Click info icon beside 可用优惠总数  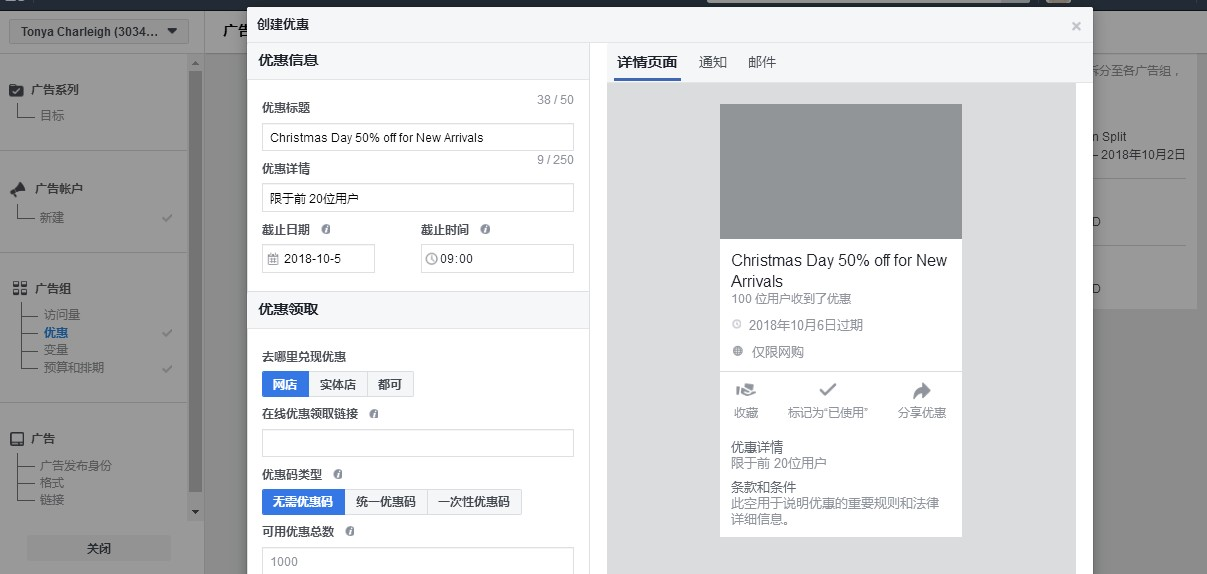click(350, 532)
